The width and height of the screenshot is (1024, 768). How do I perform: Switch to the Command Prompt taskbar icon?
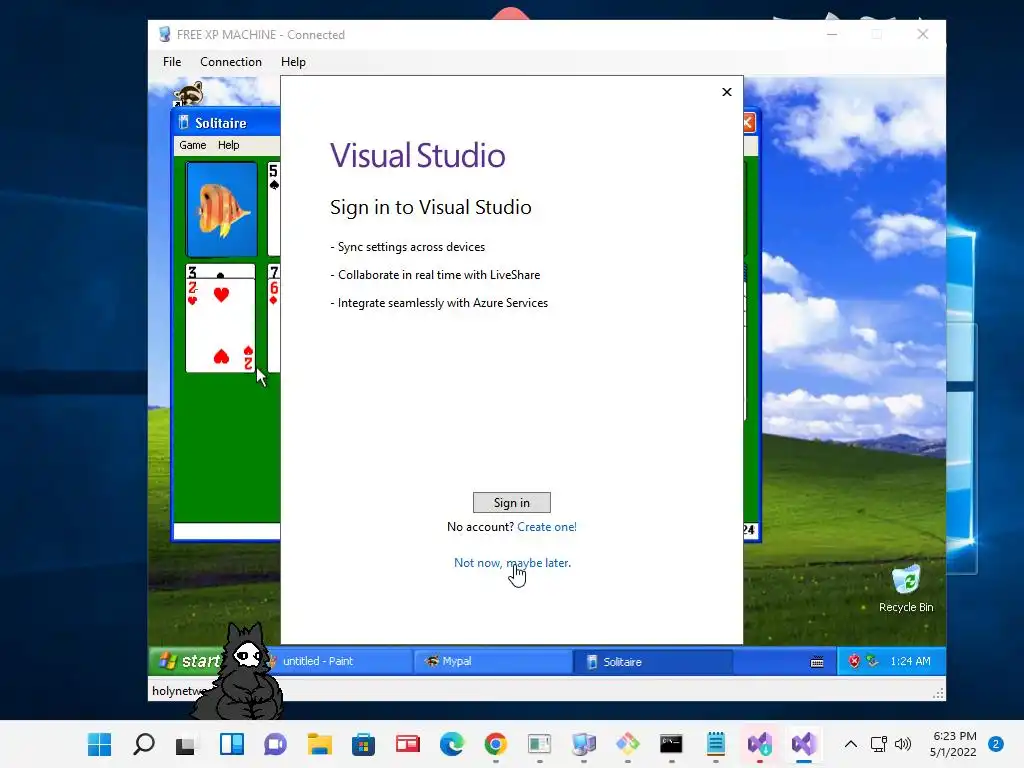[x=671, y=744]
